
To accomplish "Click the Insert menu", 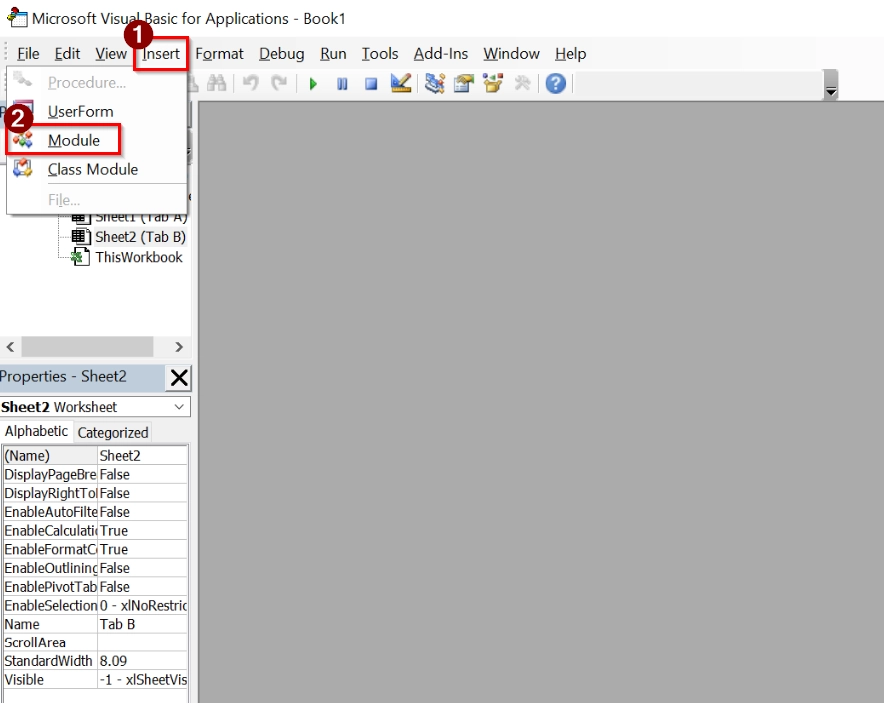I will point(161,54).
